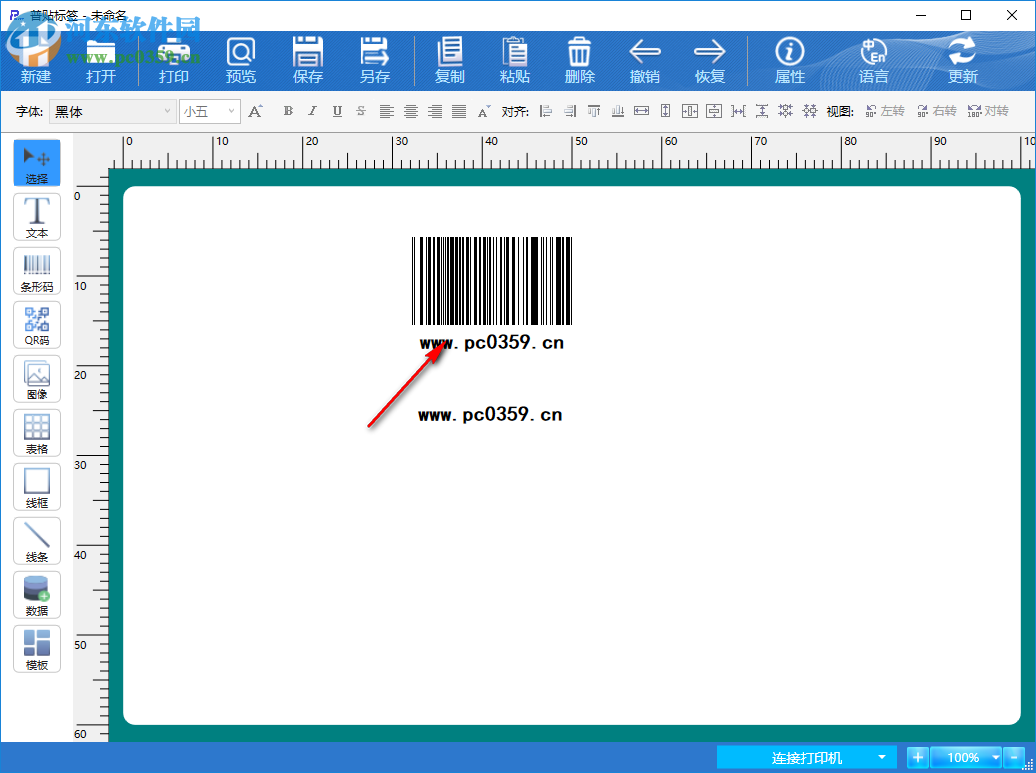Rotate view with 左转 button
The image size is (1036, 773).
coord(885,111)
